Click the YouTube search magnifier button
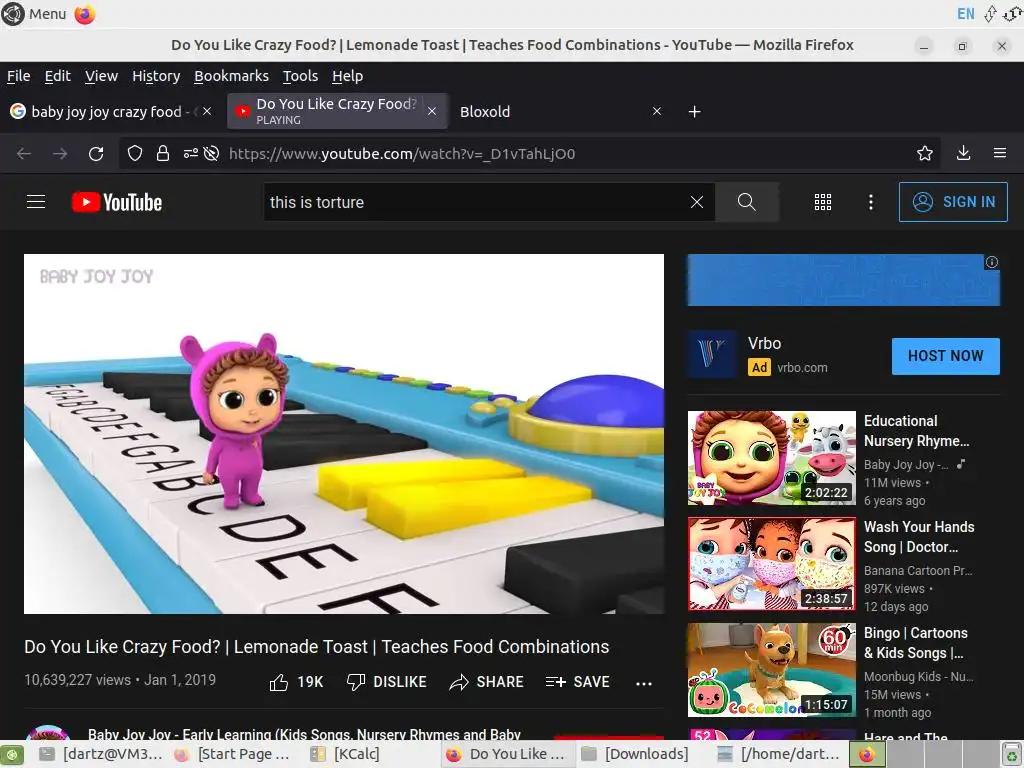 (746, 202)
